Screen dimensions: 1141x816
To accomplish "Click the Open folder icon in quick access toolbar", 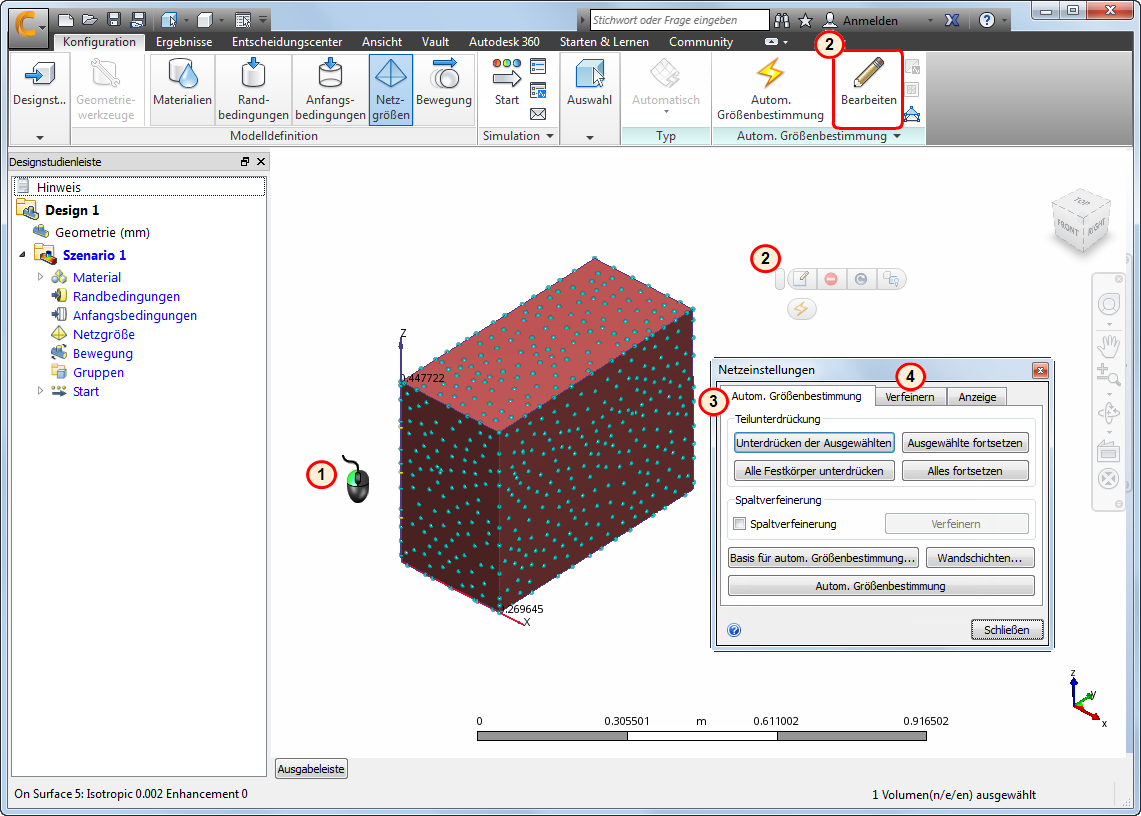I will 90,20.
